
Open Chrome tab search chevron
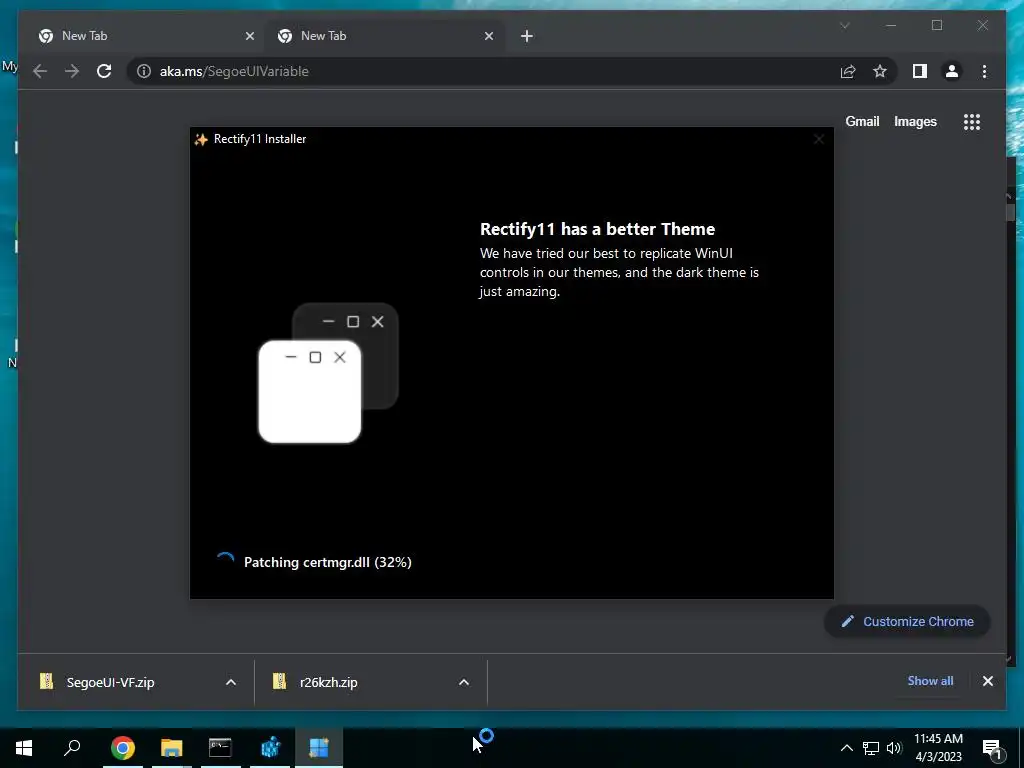(x=844, y=25)
